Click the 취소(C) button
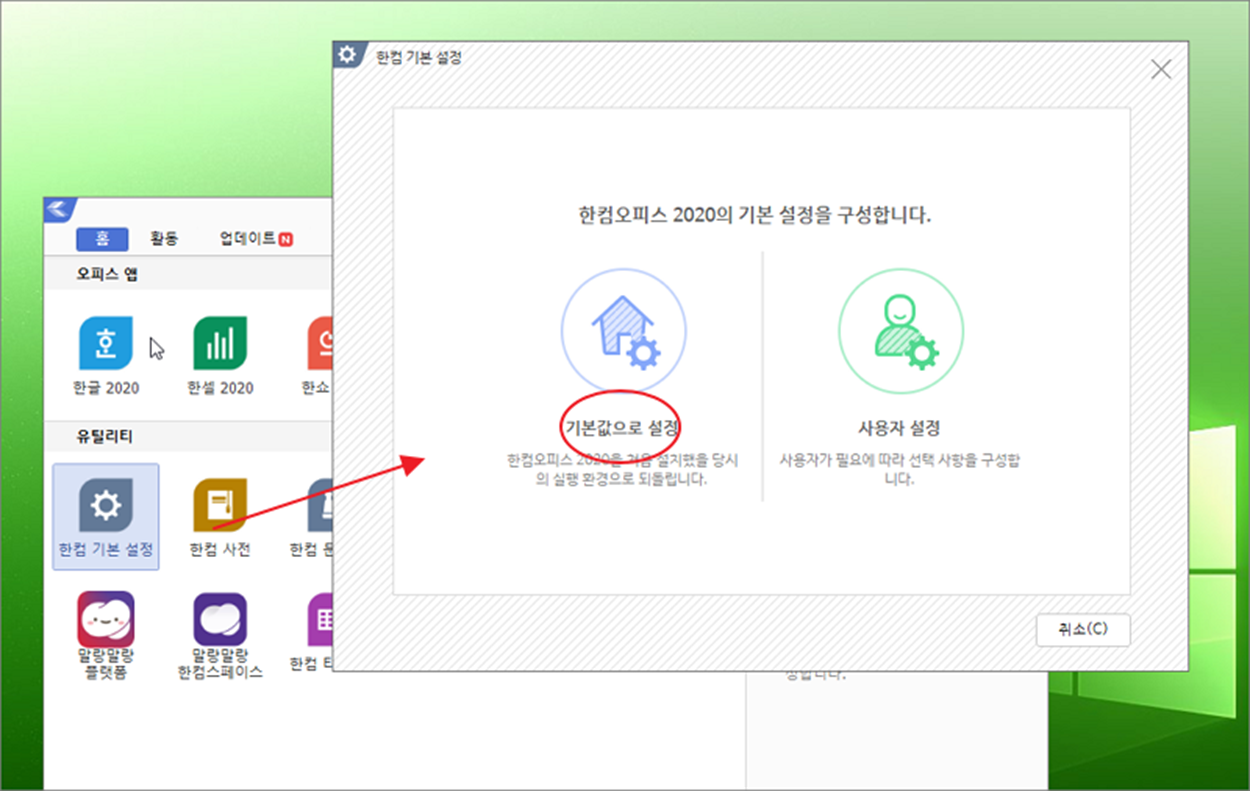 (x=1083, y=630)
